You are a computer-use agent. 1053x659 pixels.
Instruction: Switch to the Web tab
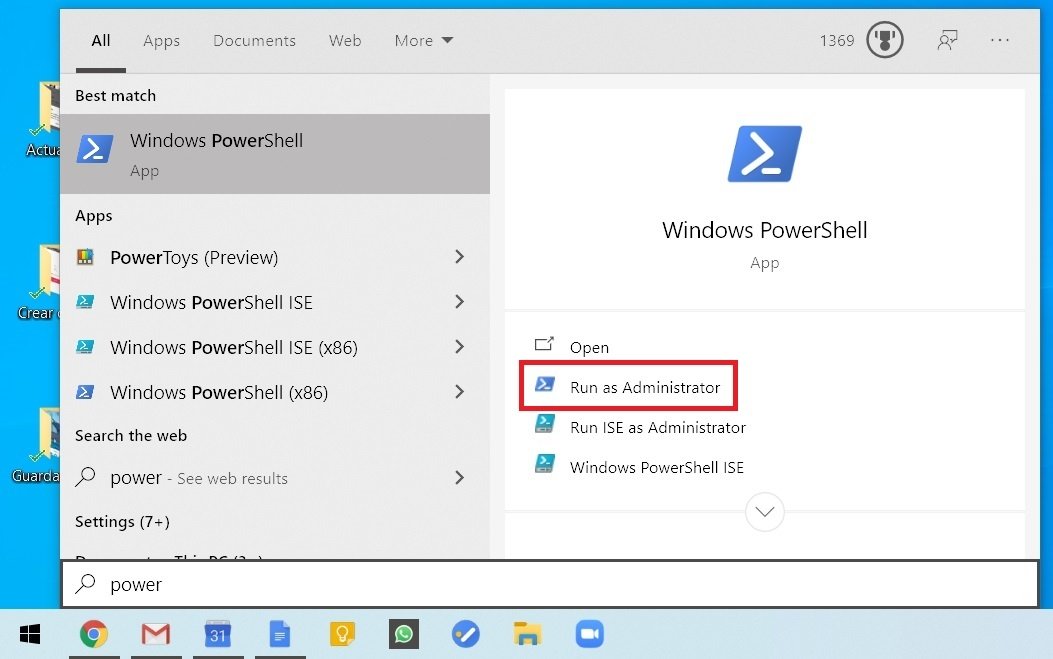345,41
